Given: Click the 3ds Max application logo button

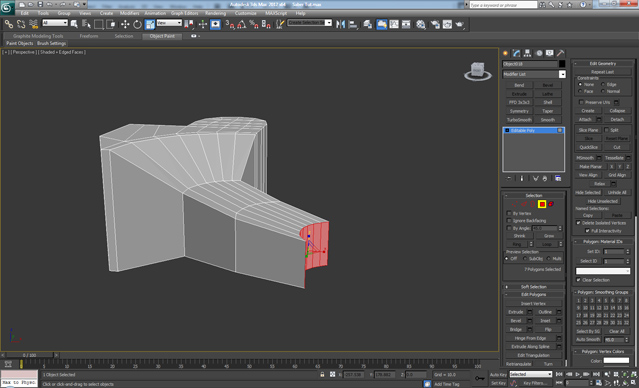Looking at the screenshot, I should point(7,7).
